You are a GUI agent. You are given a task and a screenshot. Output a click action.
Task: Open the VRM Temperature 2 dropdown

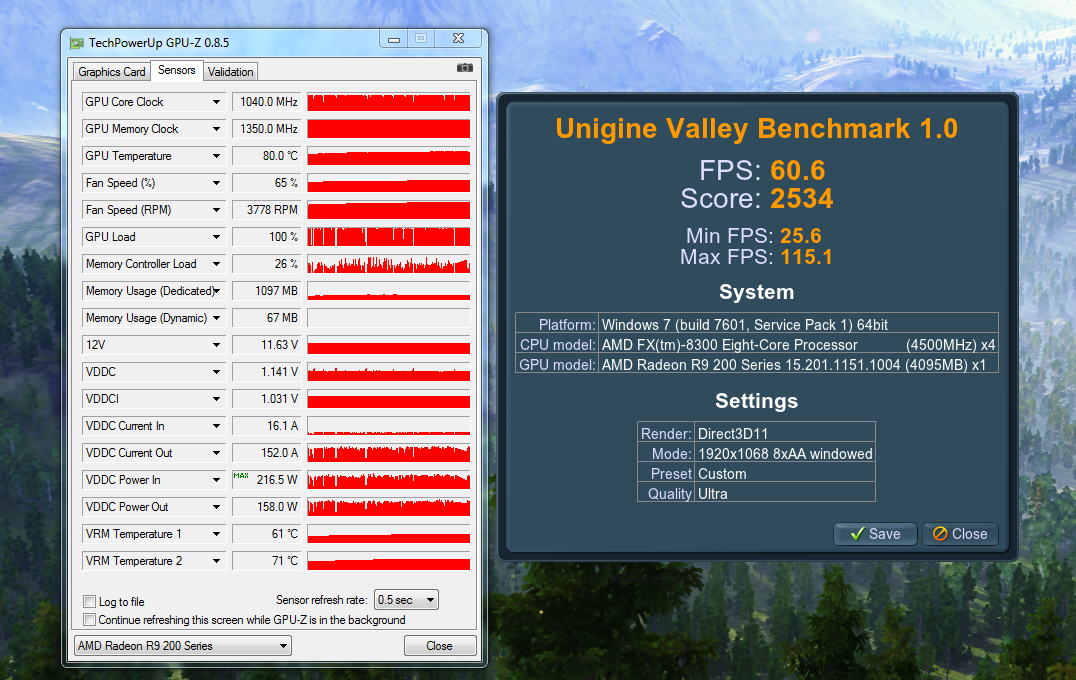click(x=216, y=561)
